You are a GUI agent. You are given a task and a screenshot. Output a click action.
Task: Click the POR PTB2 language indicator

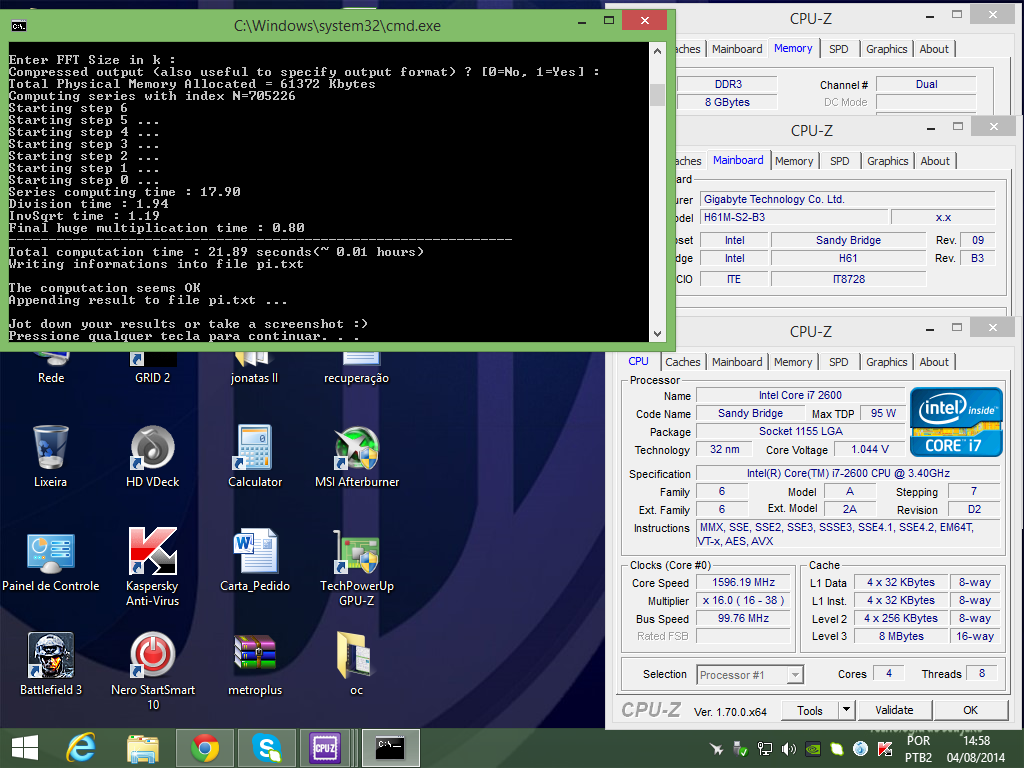(x=918, y=749)
